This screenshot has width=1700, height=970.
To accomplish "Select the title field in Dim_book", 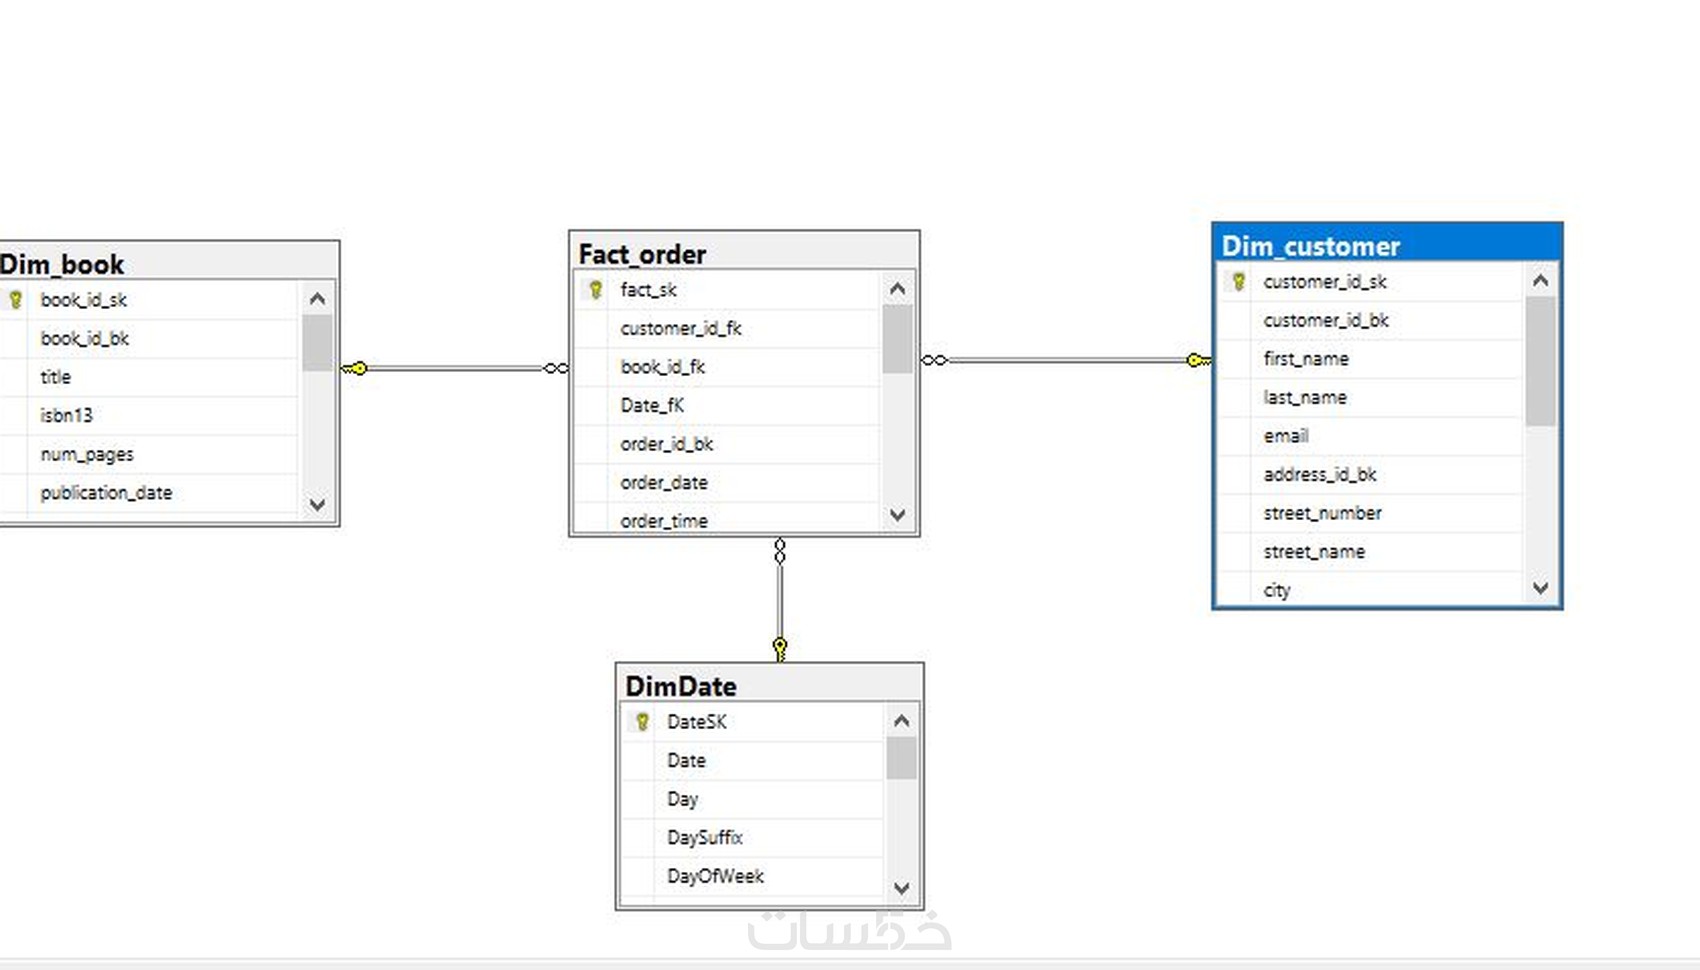I will coord(55,377).
